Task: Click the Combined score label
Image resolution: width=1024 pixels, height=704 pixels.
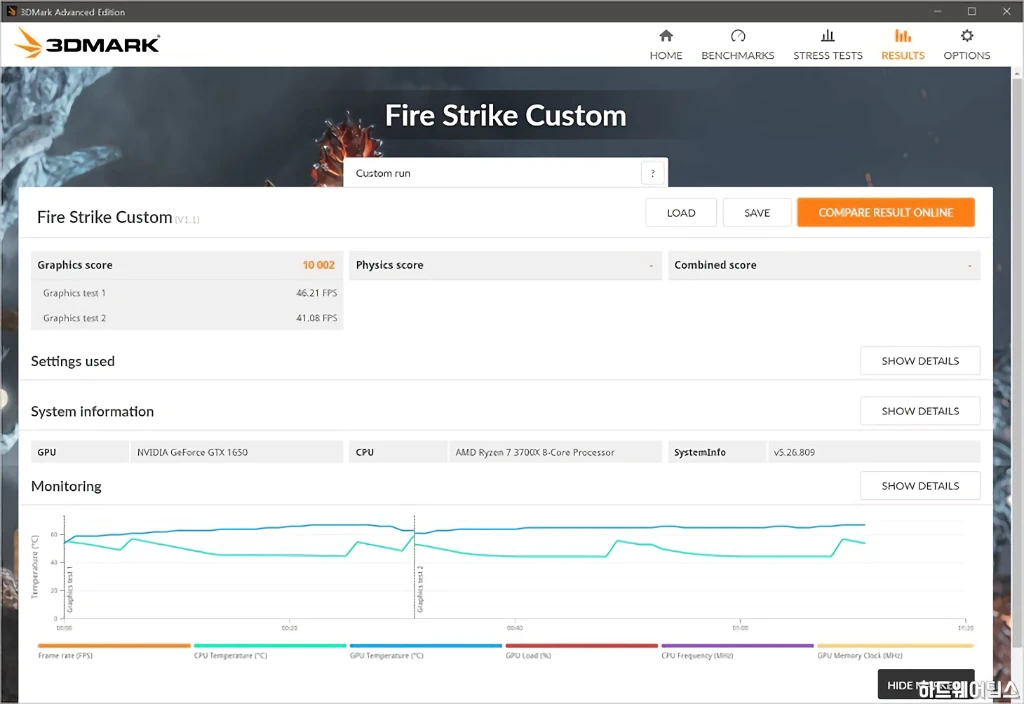Action: tap(715, 265)
